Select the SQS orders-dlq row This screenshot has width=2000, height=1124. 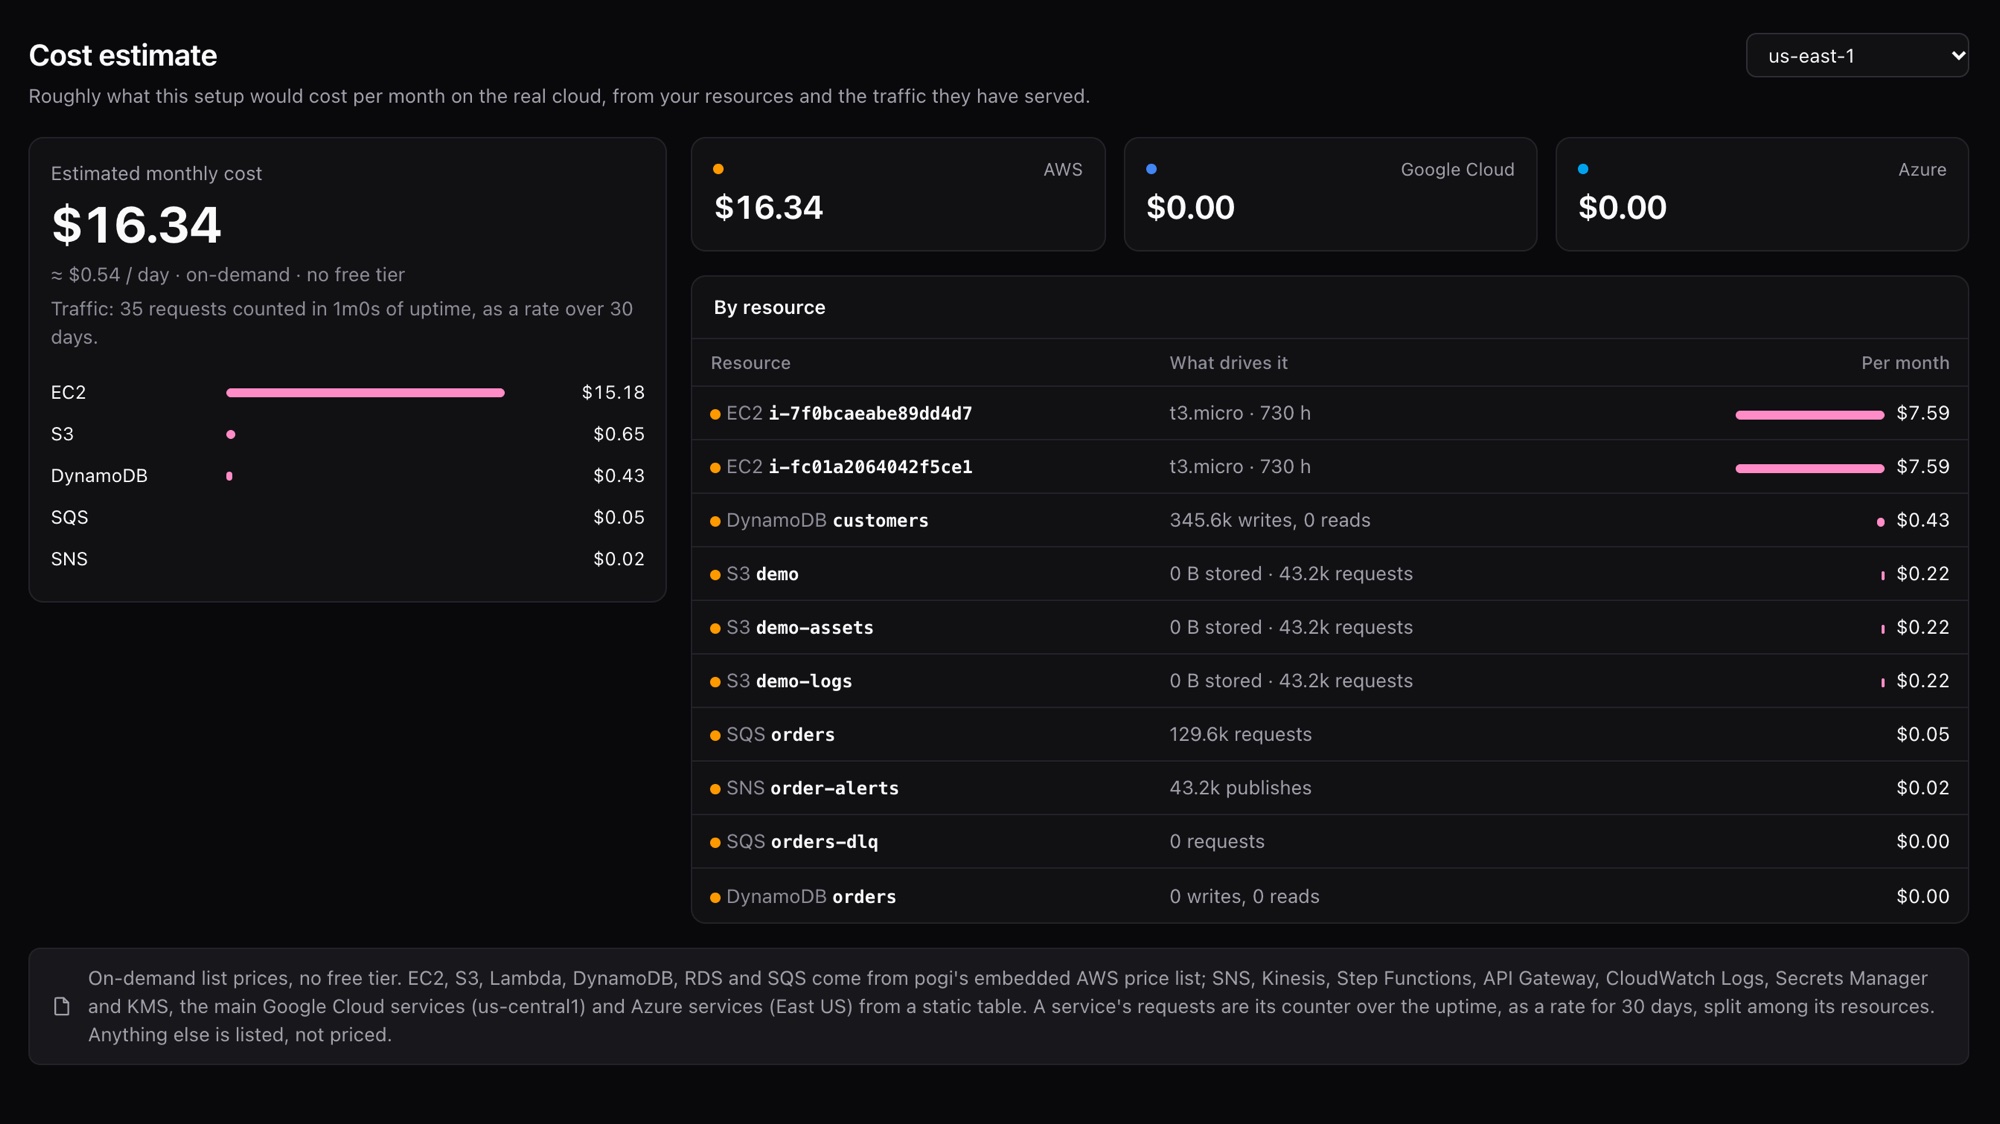pos(1330,841)
